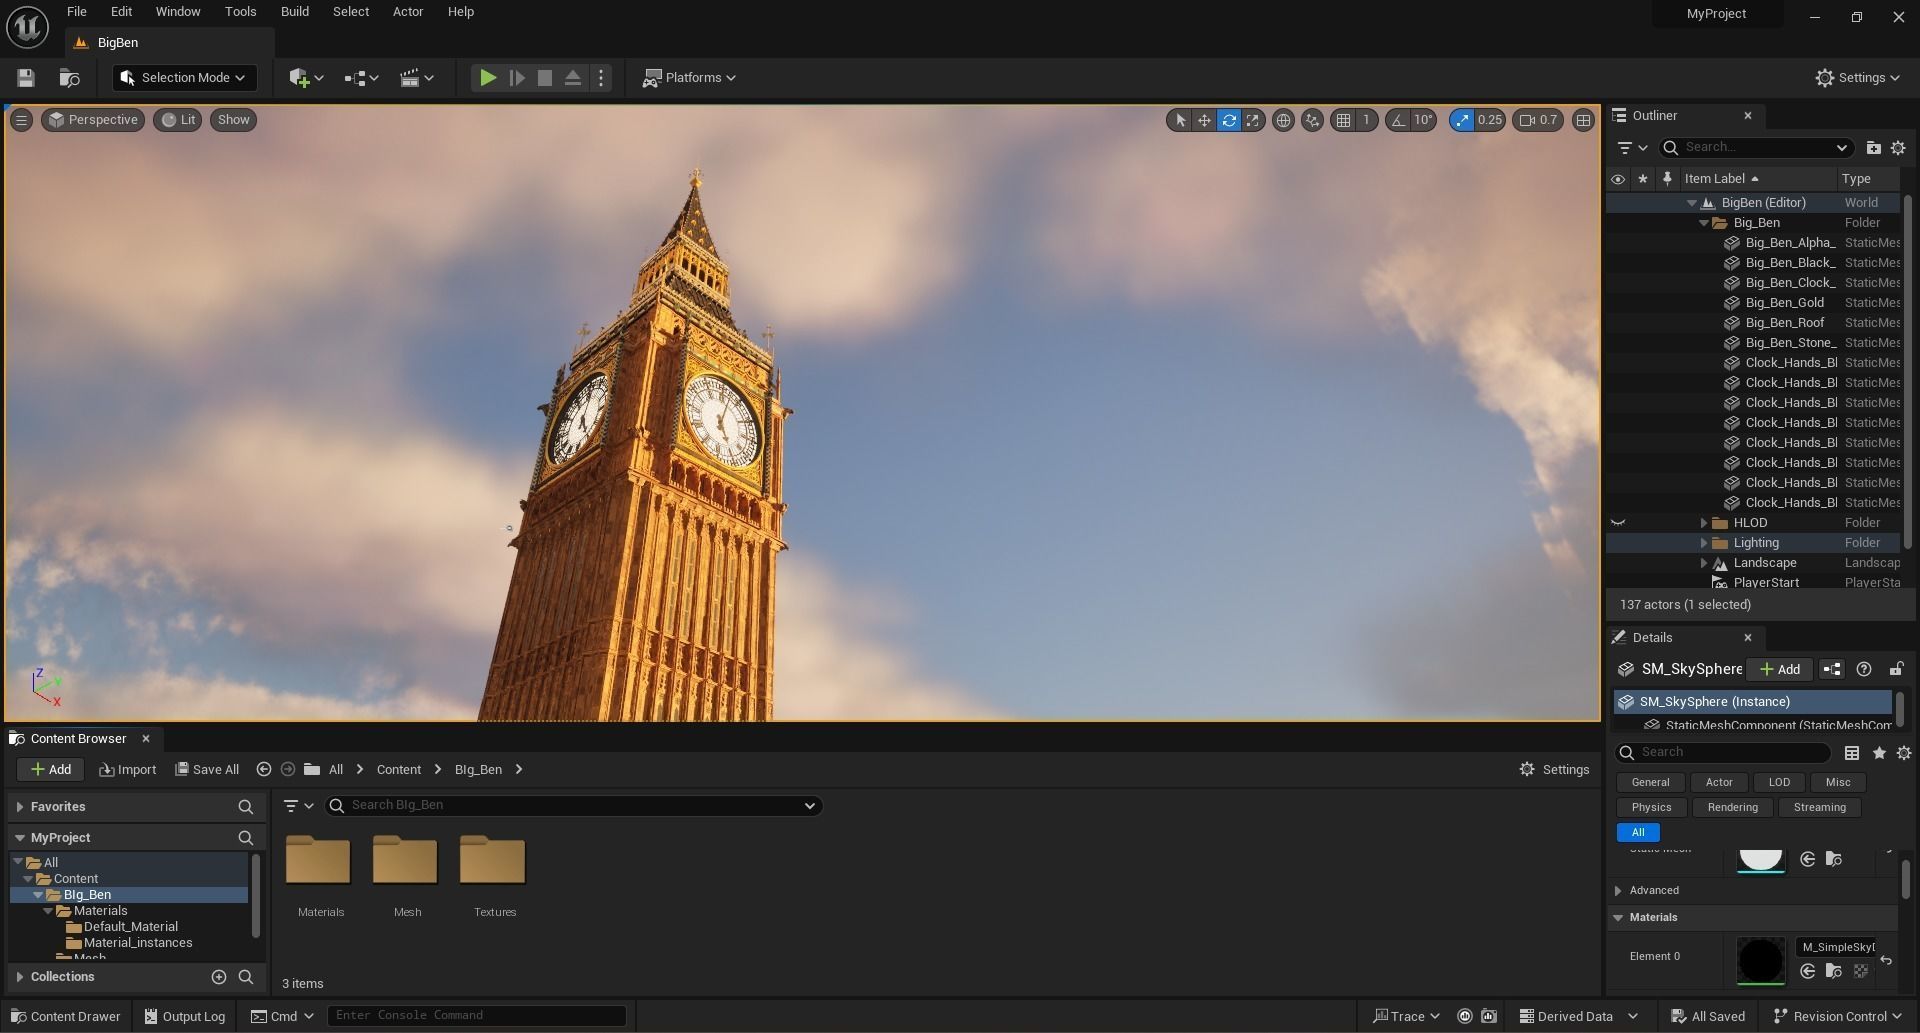Toggle grid snapping in the viewport

tap(1343, 120)
